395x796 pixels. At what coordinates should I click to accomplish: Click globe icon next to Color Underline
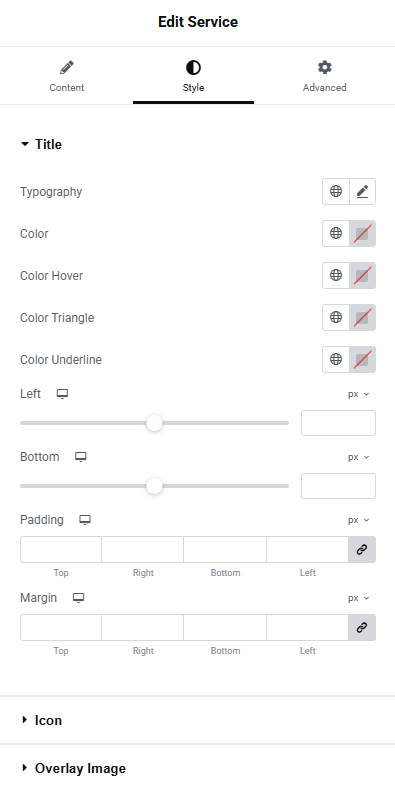(336, 359)
